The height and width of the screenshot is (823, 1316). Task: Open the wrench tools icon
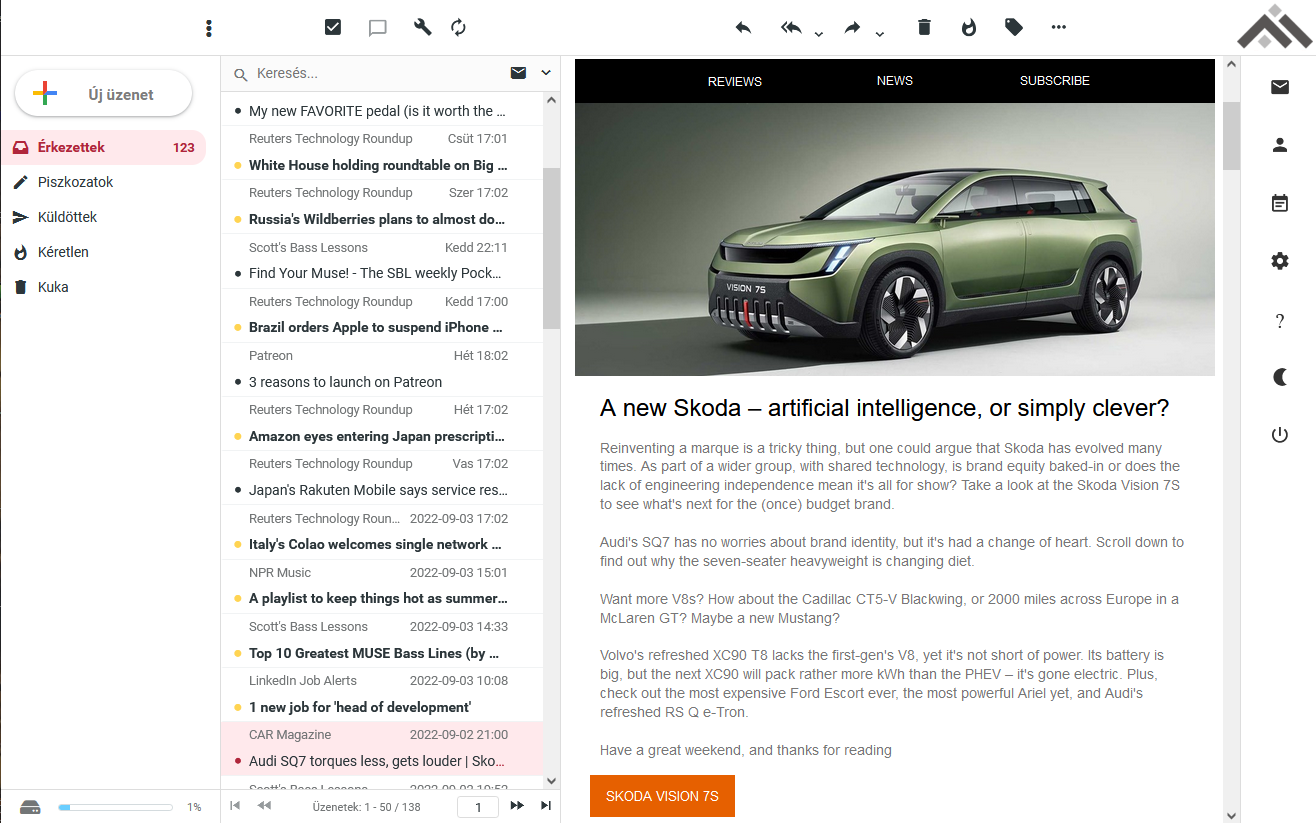pyautogui.click(x=423, y=27)
